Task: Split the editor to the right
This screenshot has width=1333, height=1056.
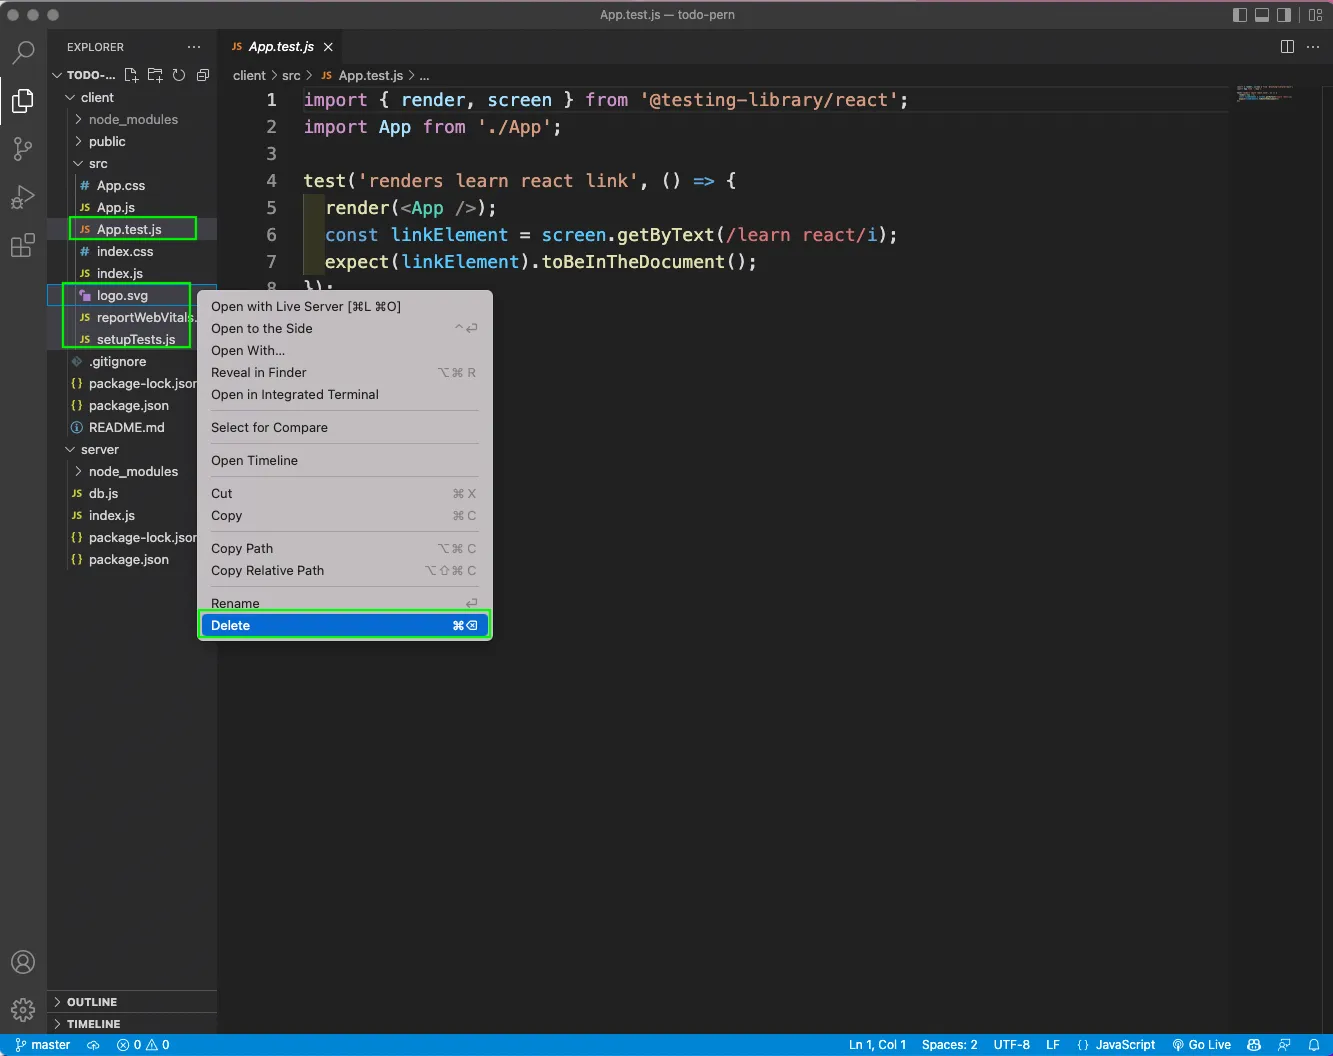Action: pyautogui.click(x=1288, y=47)
